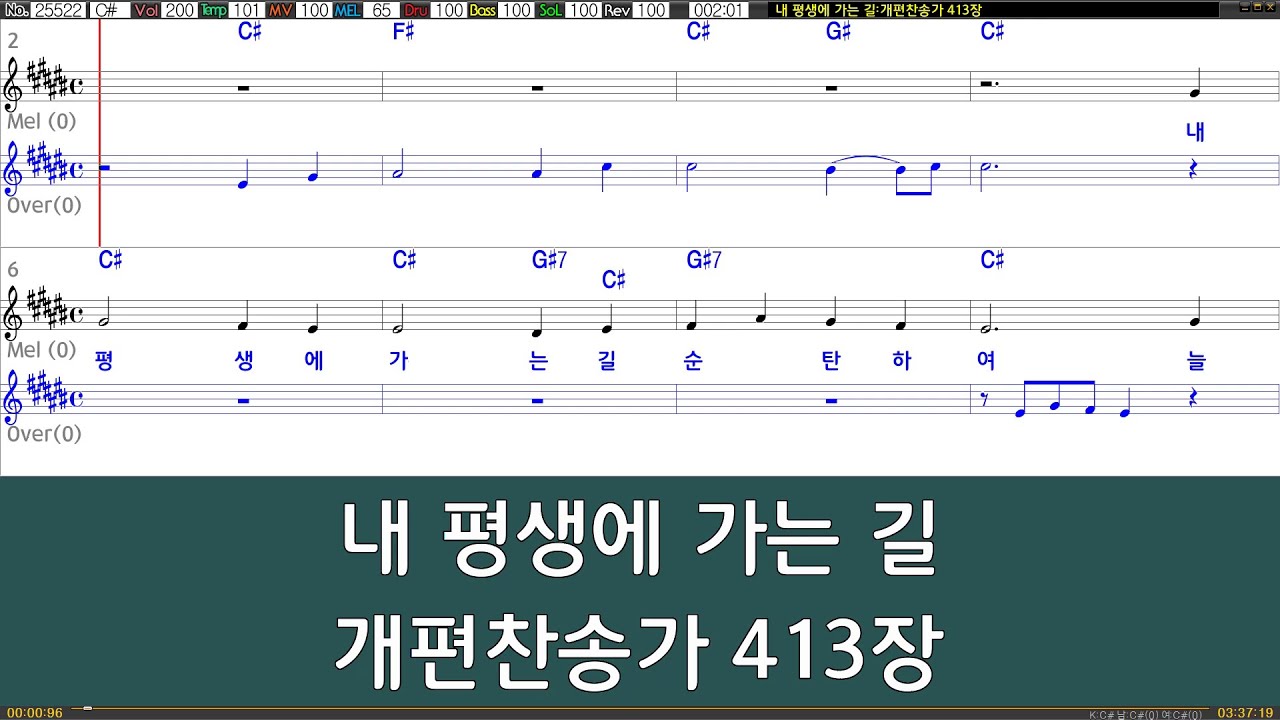Click measure number 2
Viewport: 1280px width, 720px height.
(x=13, y=41)
